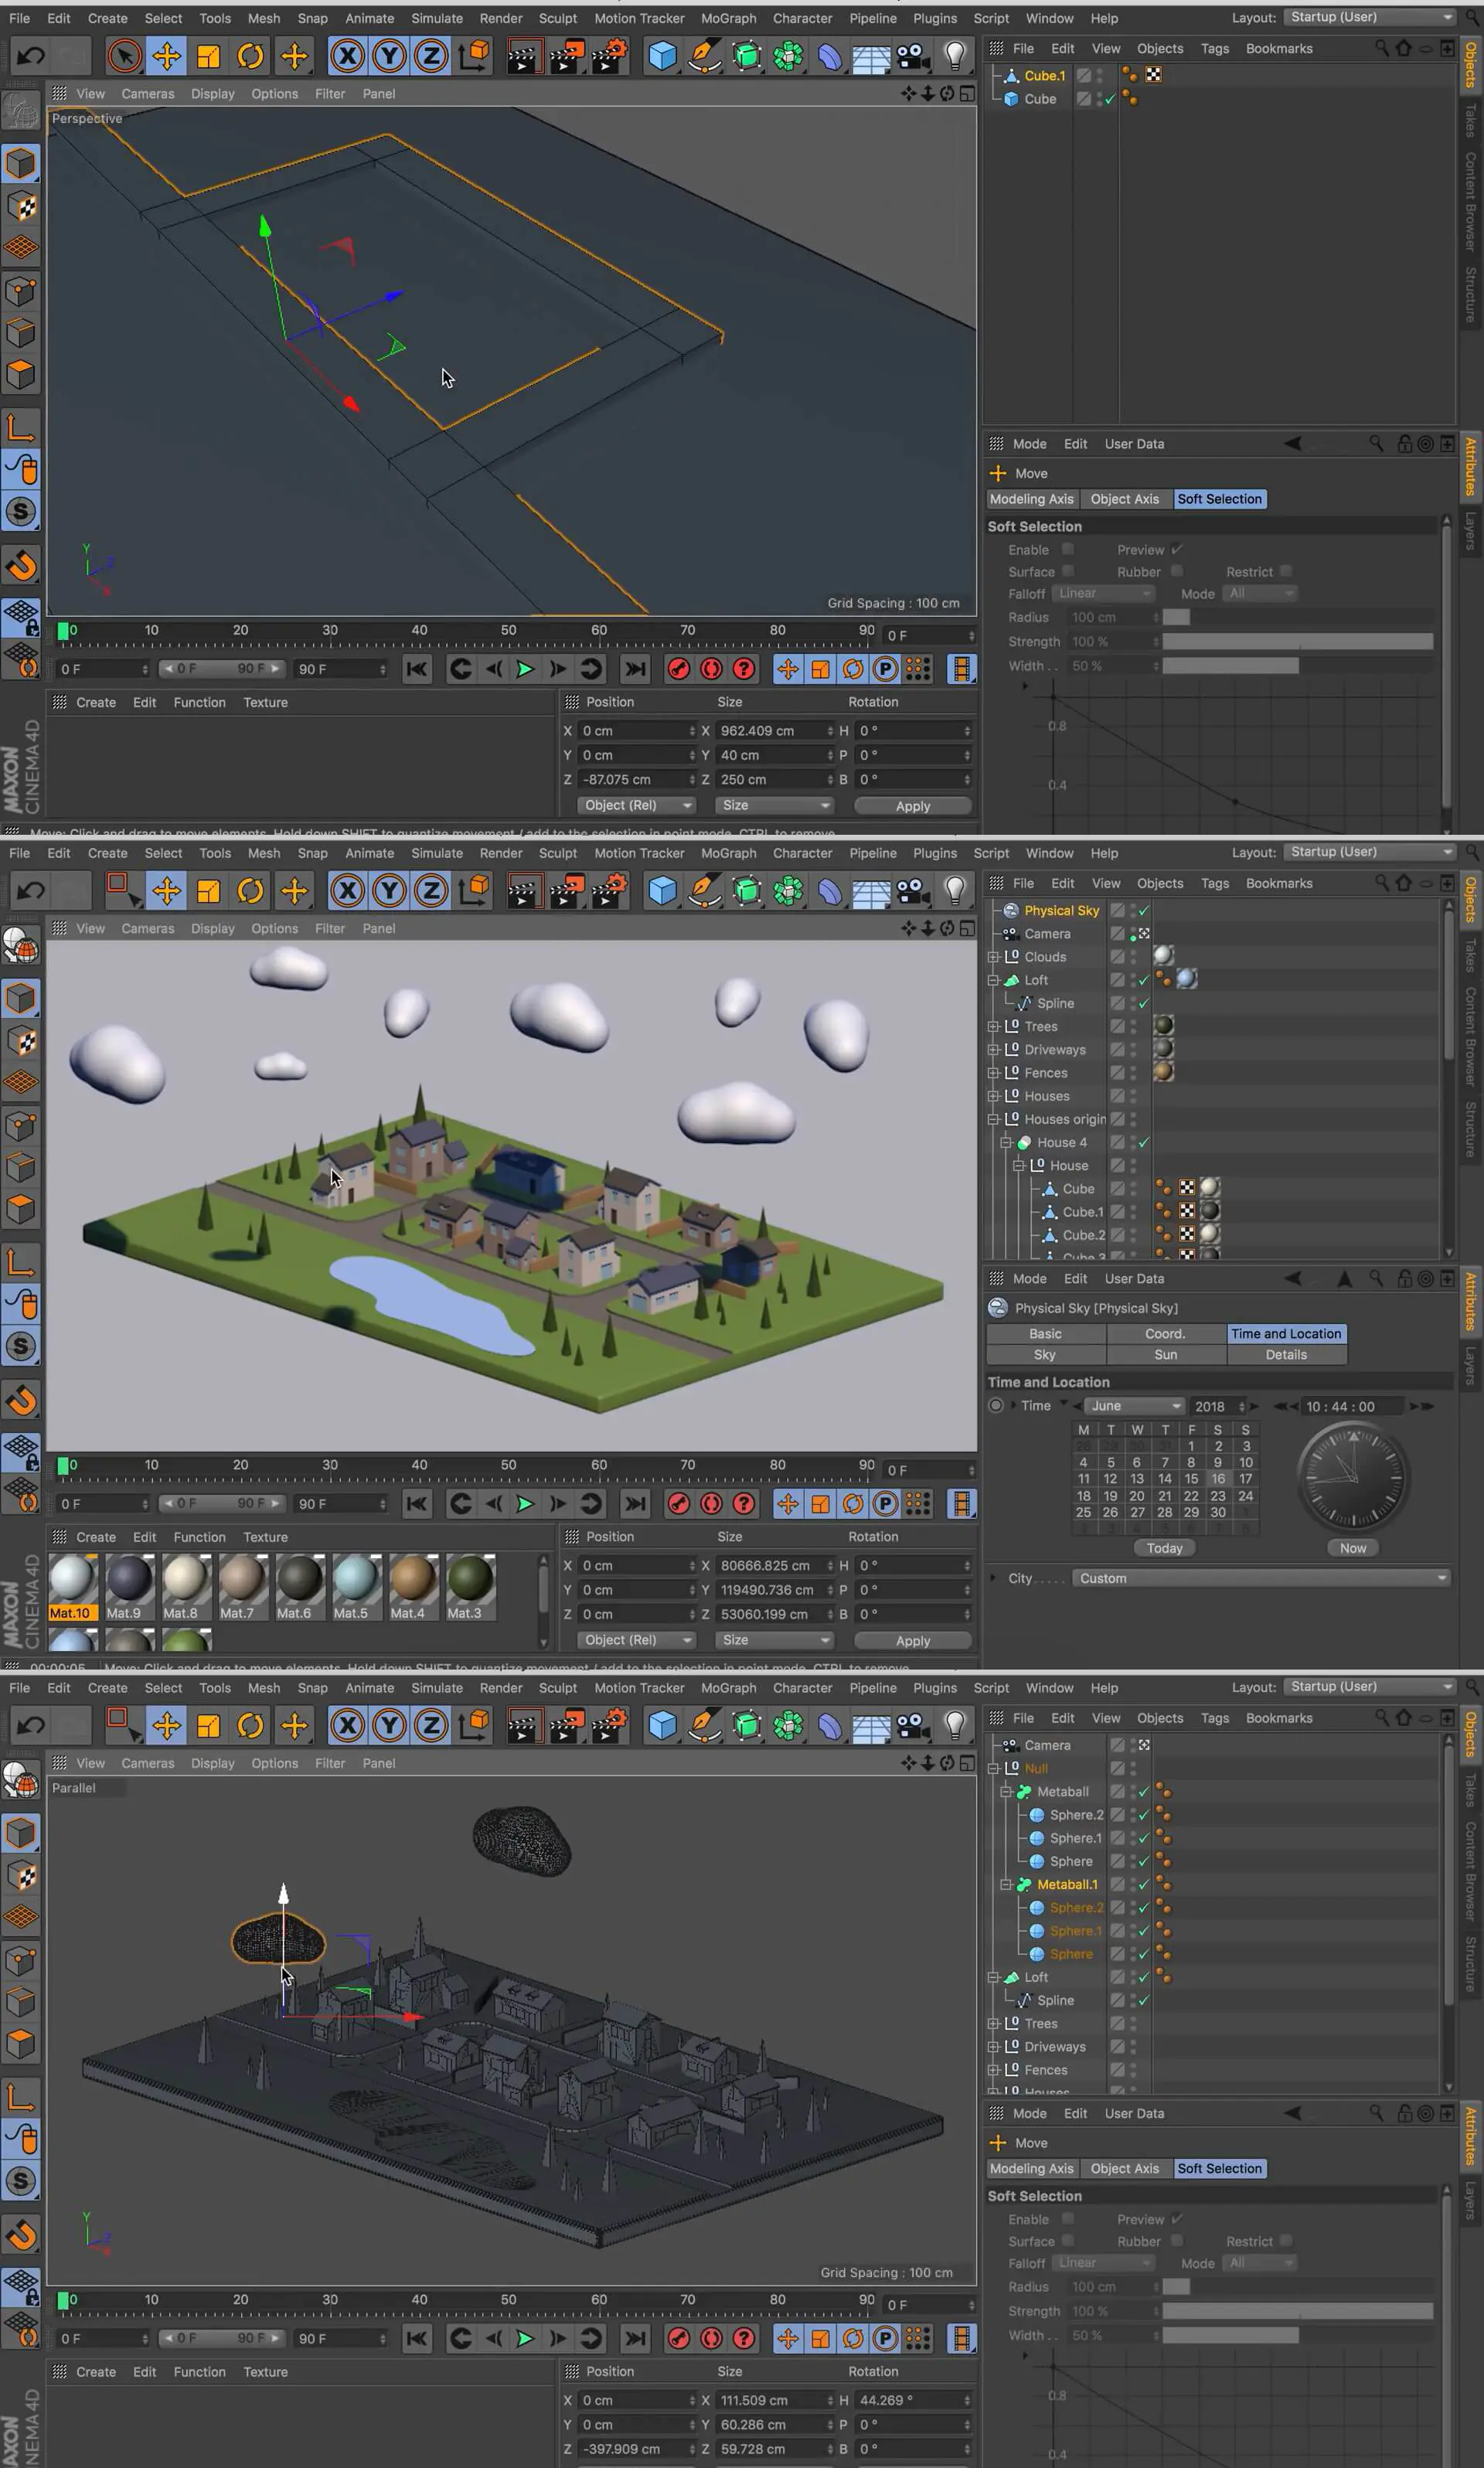Toggle the enable checkmark for the Metaball.1 object
Viewport: 1484px width, 2468px height.
[1144, 1885]
